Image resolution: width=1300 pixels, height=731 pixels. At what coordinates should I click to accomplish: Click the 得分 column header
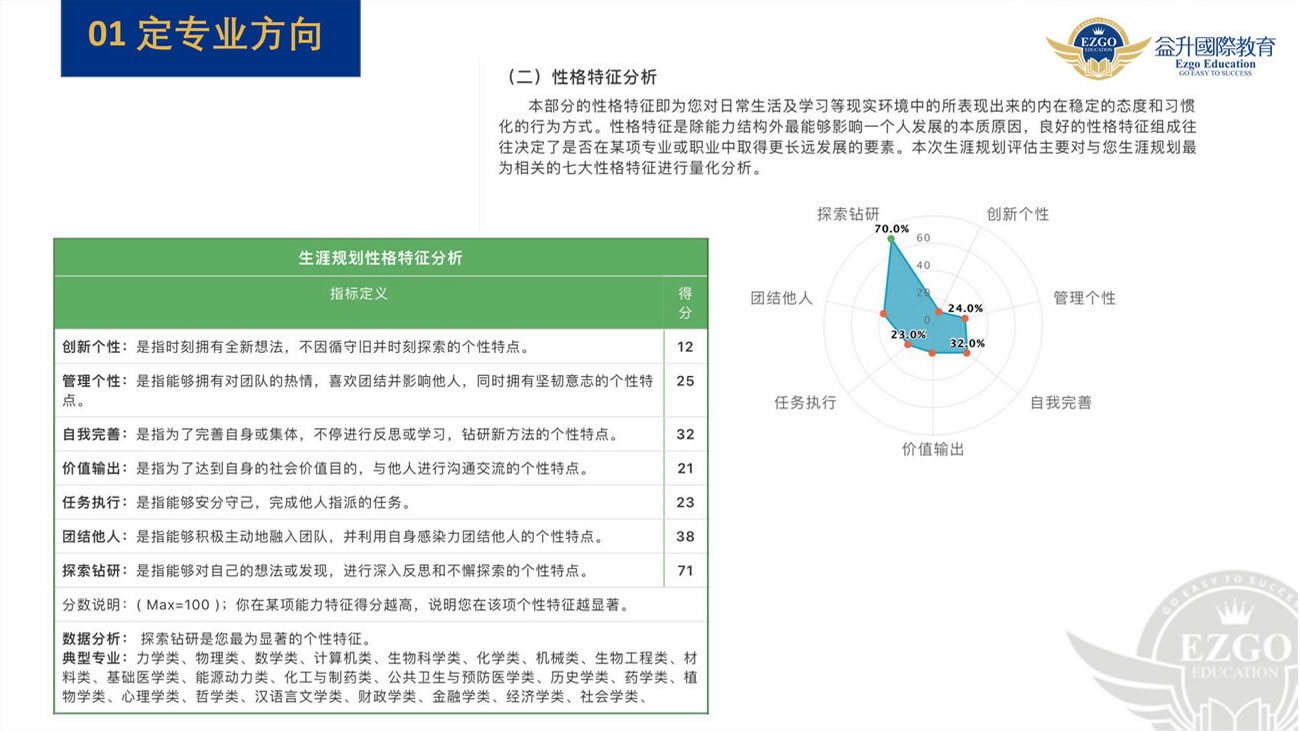[685, 302]
